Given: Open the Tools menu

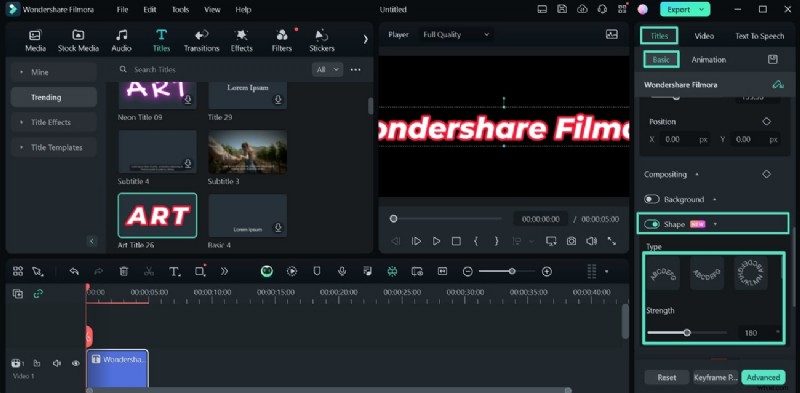Looking at the screenshot, I should pyautogui.click(x=180, y=10).
